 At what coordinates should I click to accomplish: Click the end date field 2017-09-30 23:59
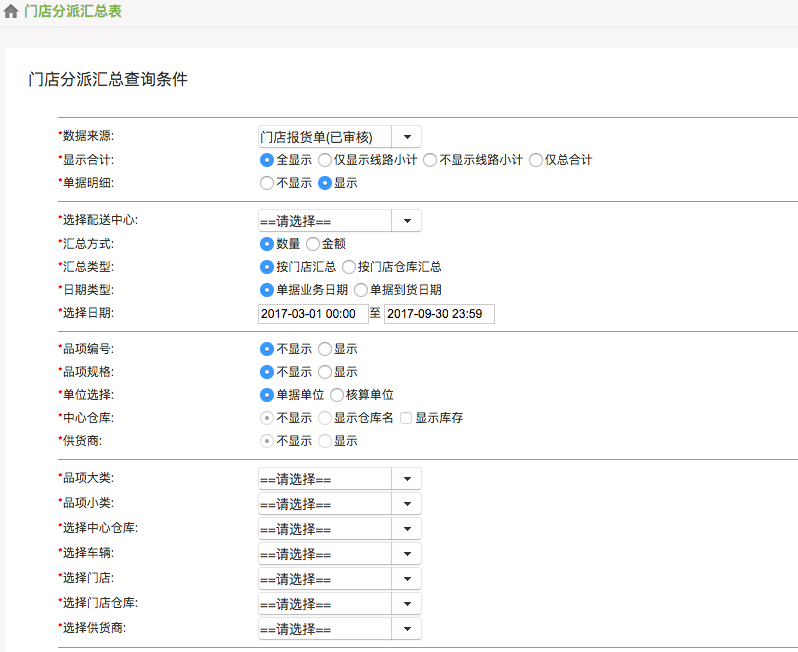[439, 314]
